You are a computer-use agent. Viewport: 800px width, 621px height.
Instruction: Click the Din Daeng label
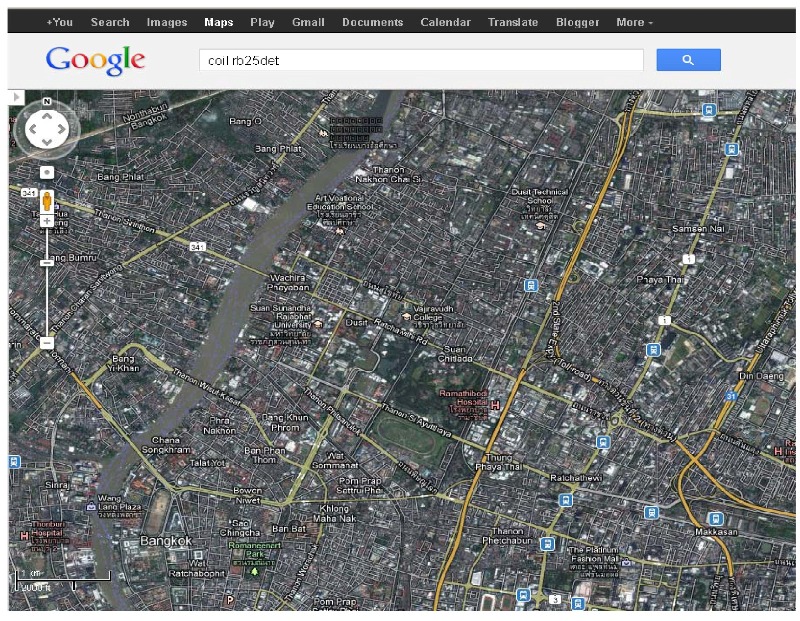click(761, 376)
